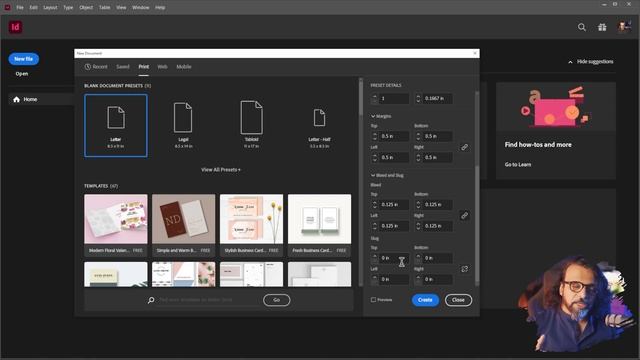Image resolution: width=640 pixels, height=360 pixels.
Task: Click the Right margin stepper arrows
Action: click(418, 157)
